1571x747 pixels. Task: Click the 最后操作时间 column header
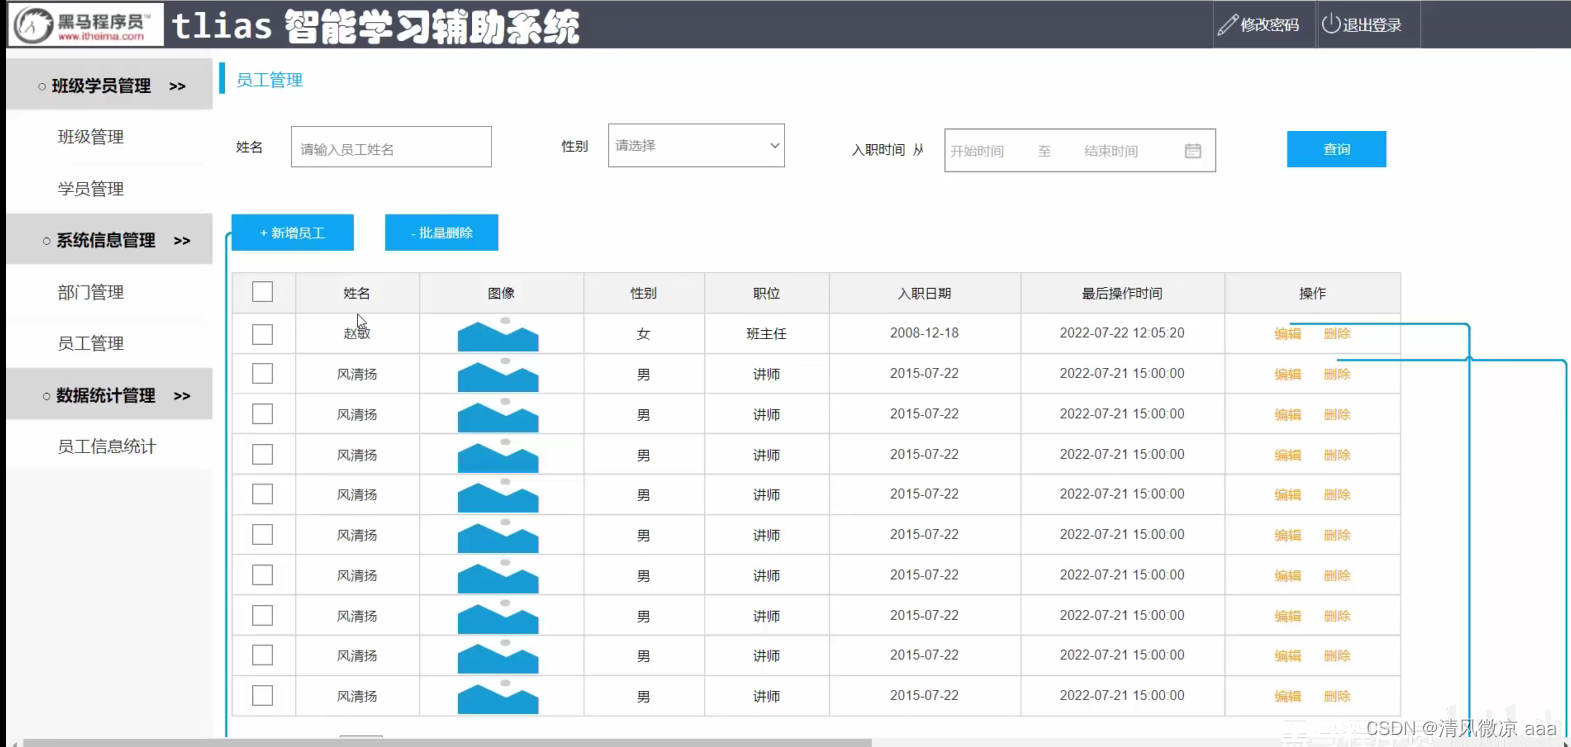pyautogui.click(x=1122, y=293)
